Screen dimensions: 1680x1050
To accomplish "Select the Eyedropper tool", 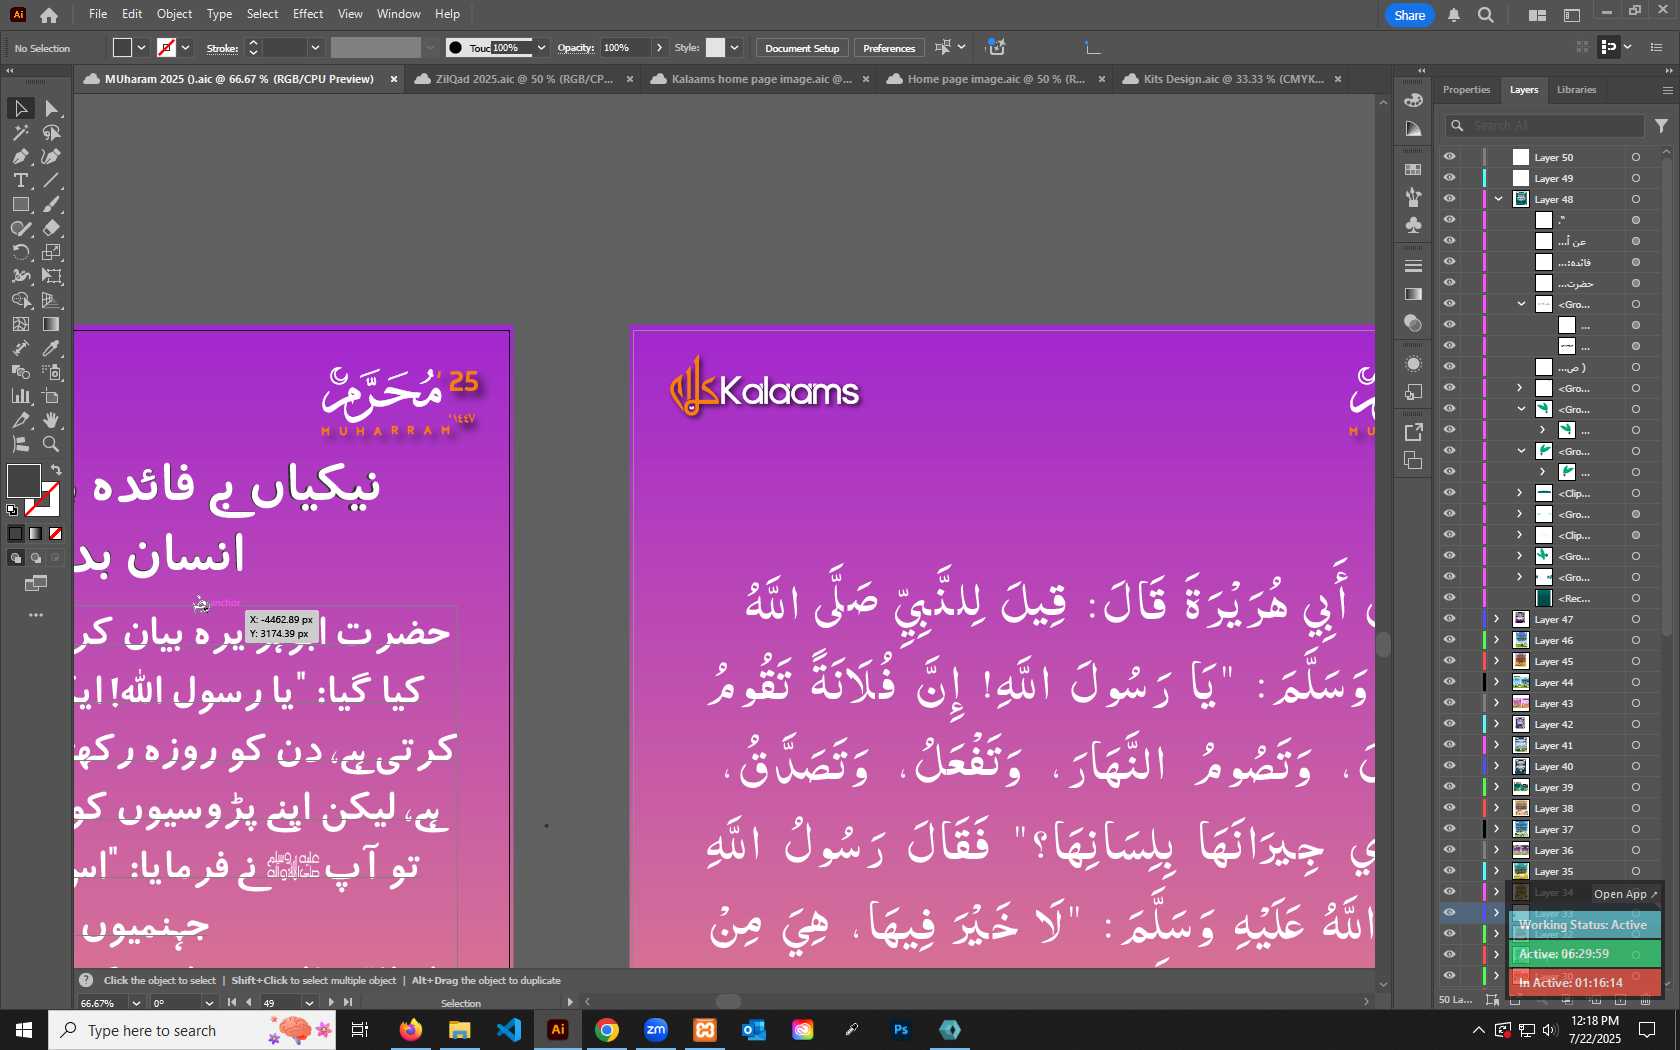I will 52,348.
